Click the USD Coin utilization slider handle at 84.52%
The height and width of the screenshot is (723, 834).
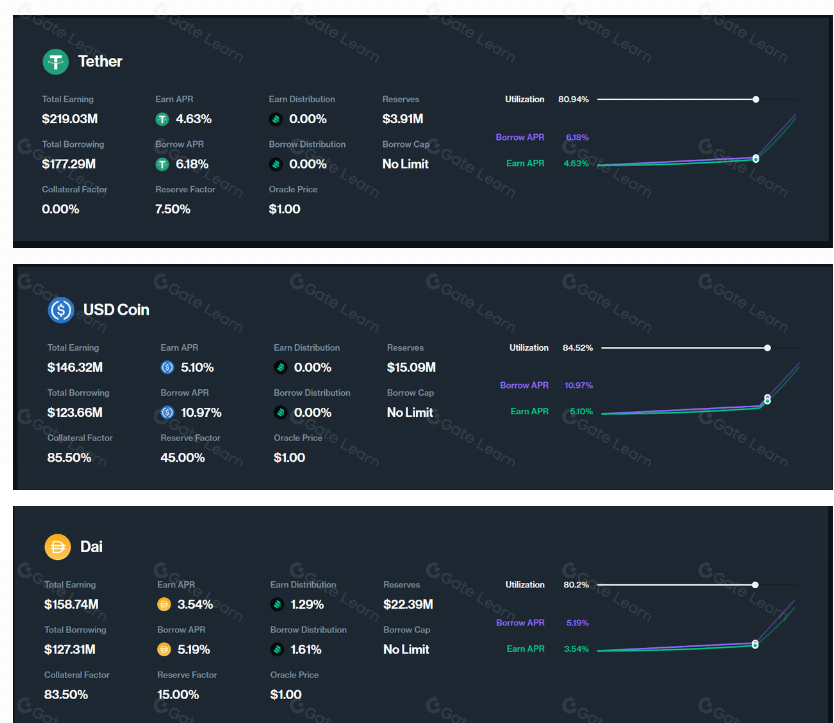(768, 348)
